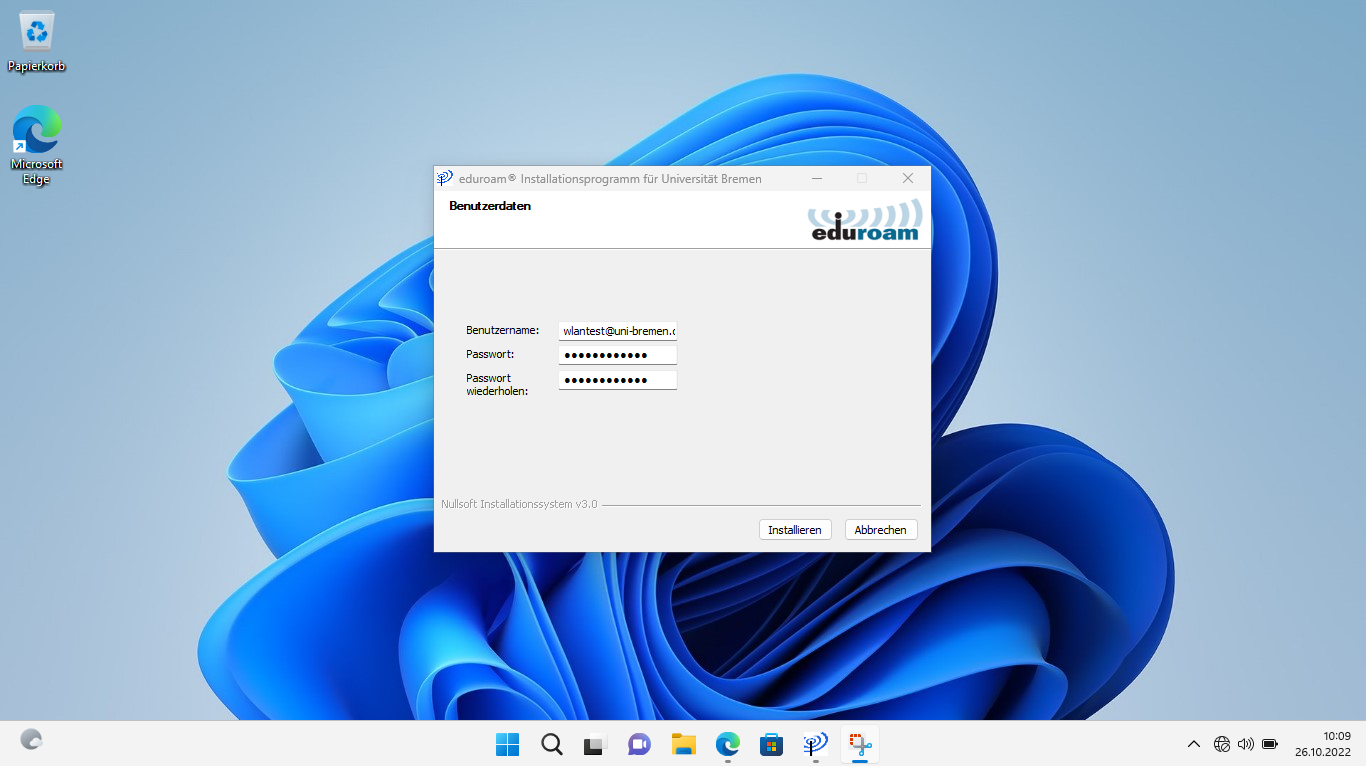Open Microsoft Store from the taskbar
1366x766 pixels.
[771, 744]
